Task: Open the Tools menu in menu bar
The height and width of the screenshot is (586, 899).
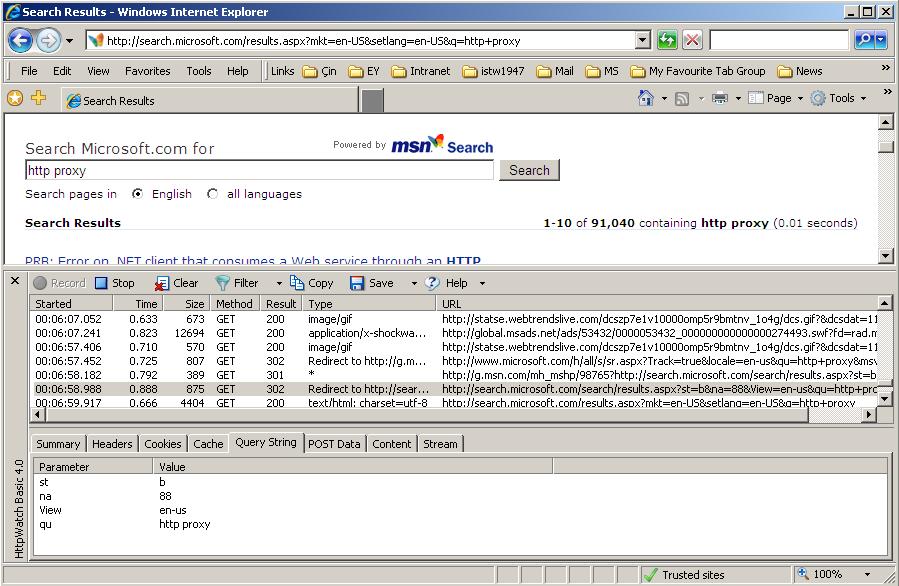Action: (198, 71)
